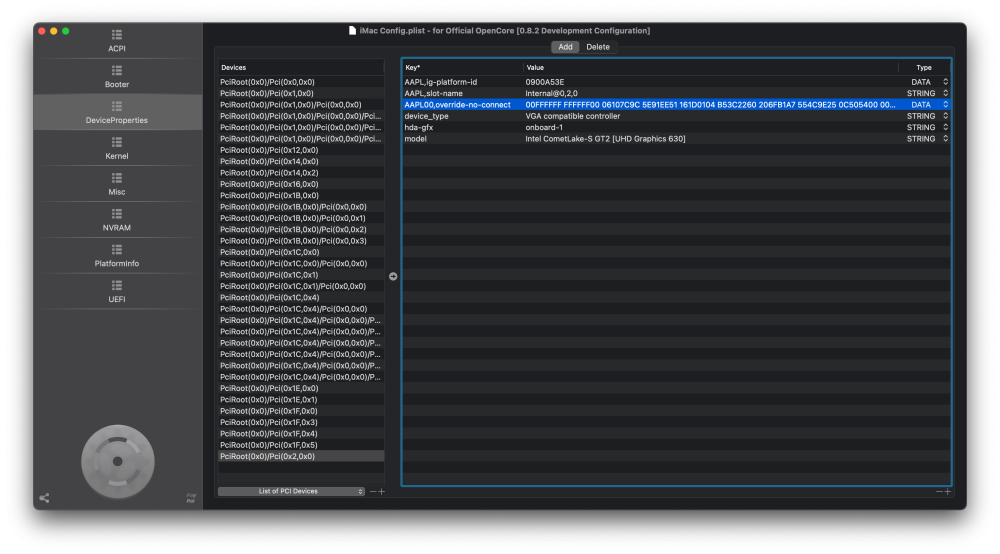Image resolution: width=1000 pixels, height=554 pixels.
Task: Click the Value column header
Action: (x=710, y=68)
